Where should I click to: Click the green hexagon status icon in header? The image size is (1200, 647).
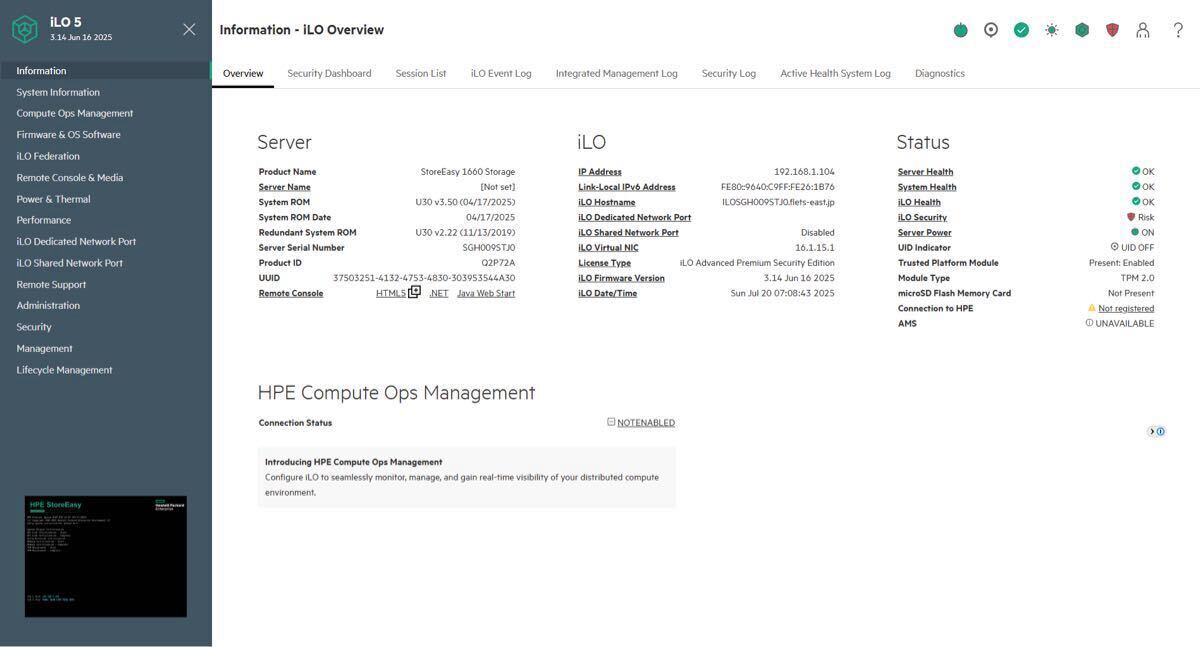click(1082, 30)
